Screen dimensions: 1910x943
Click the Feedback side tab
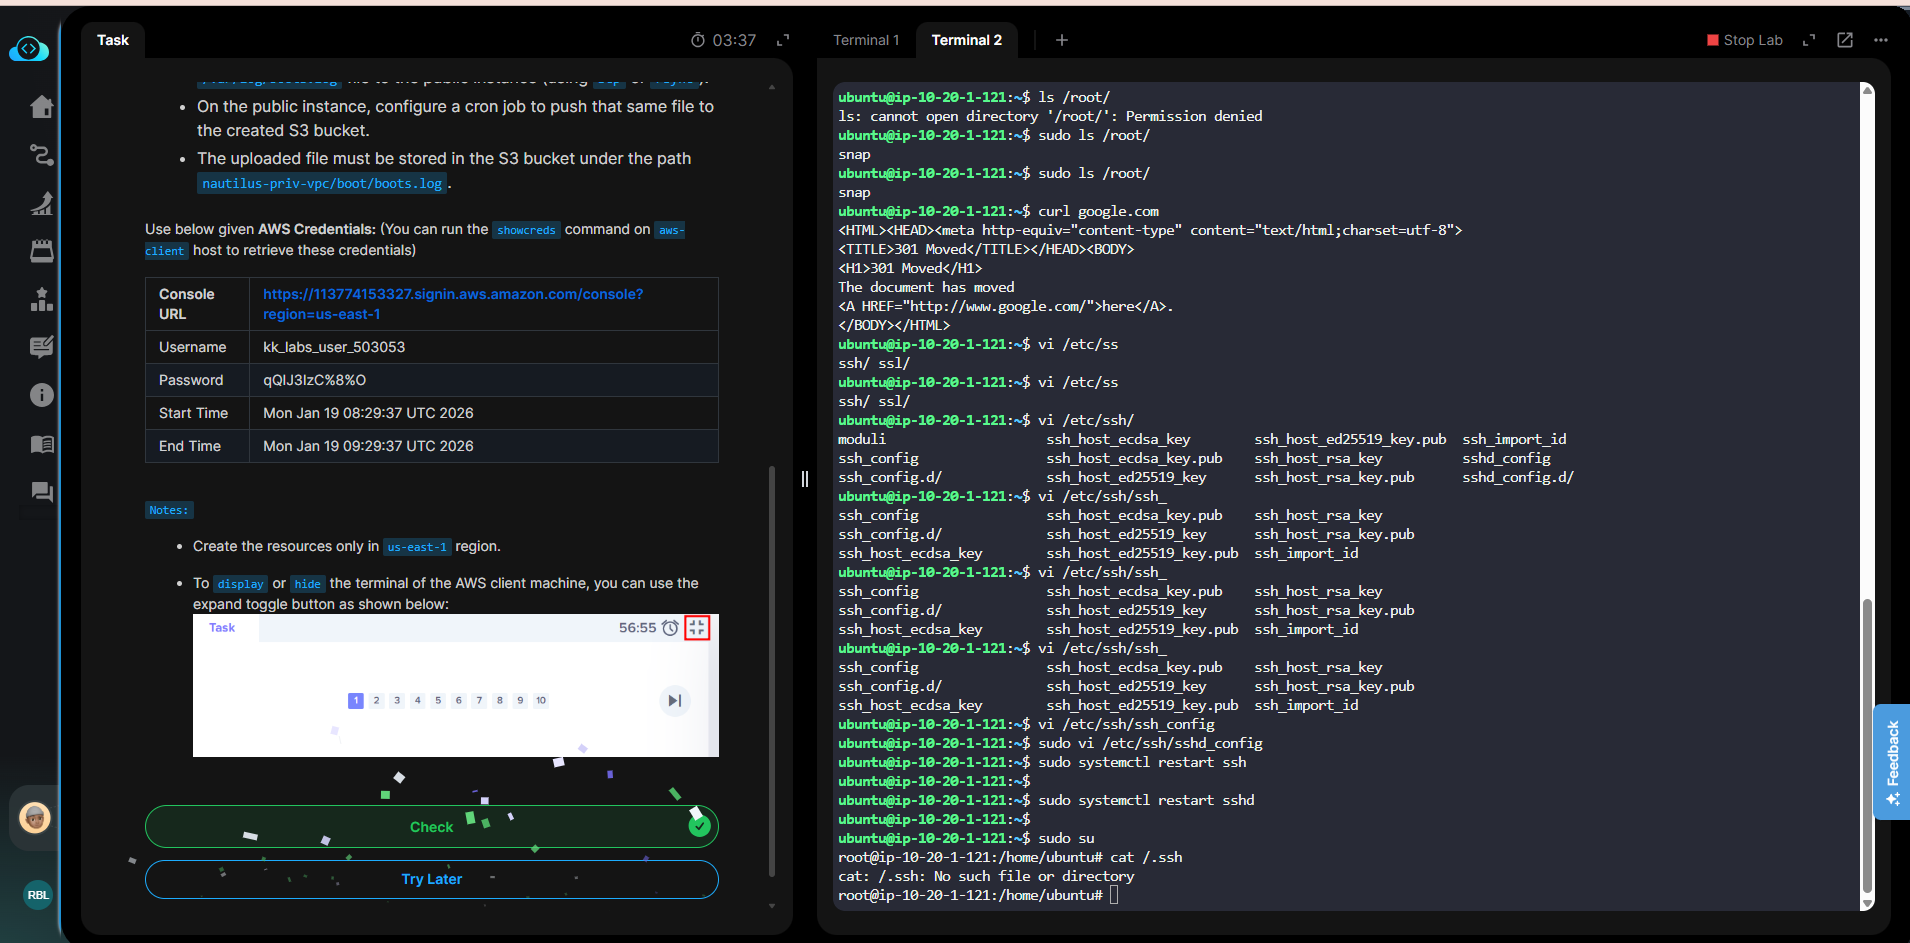click(x=1892, y=761)
